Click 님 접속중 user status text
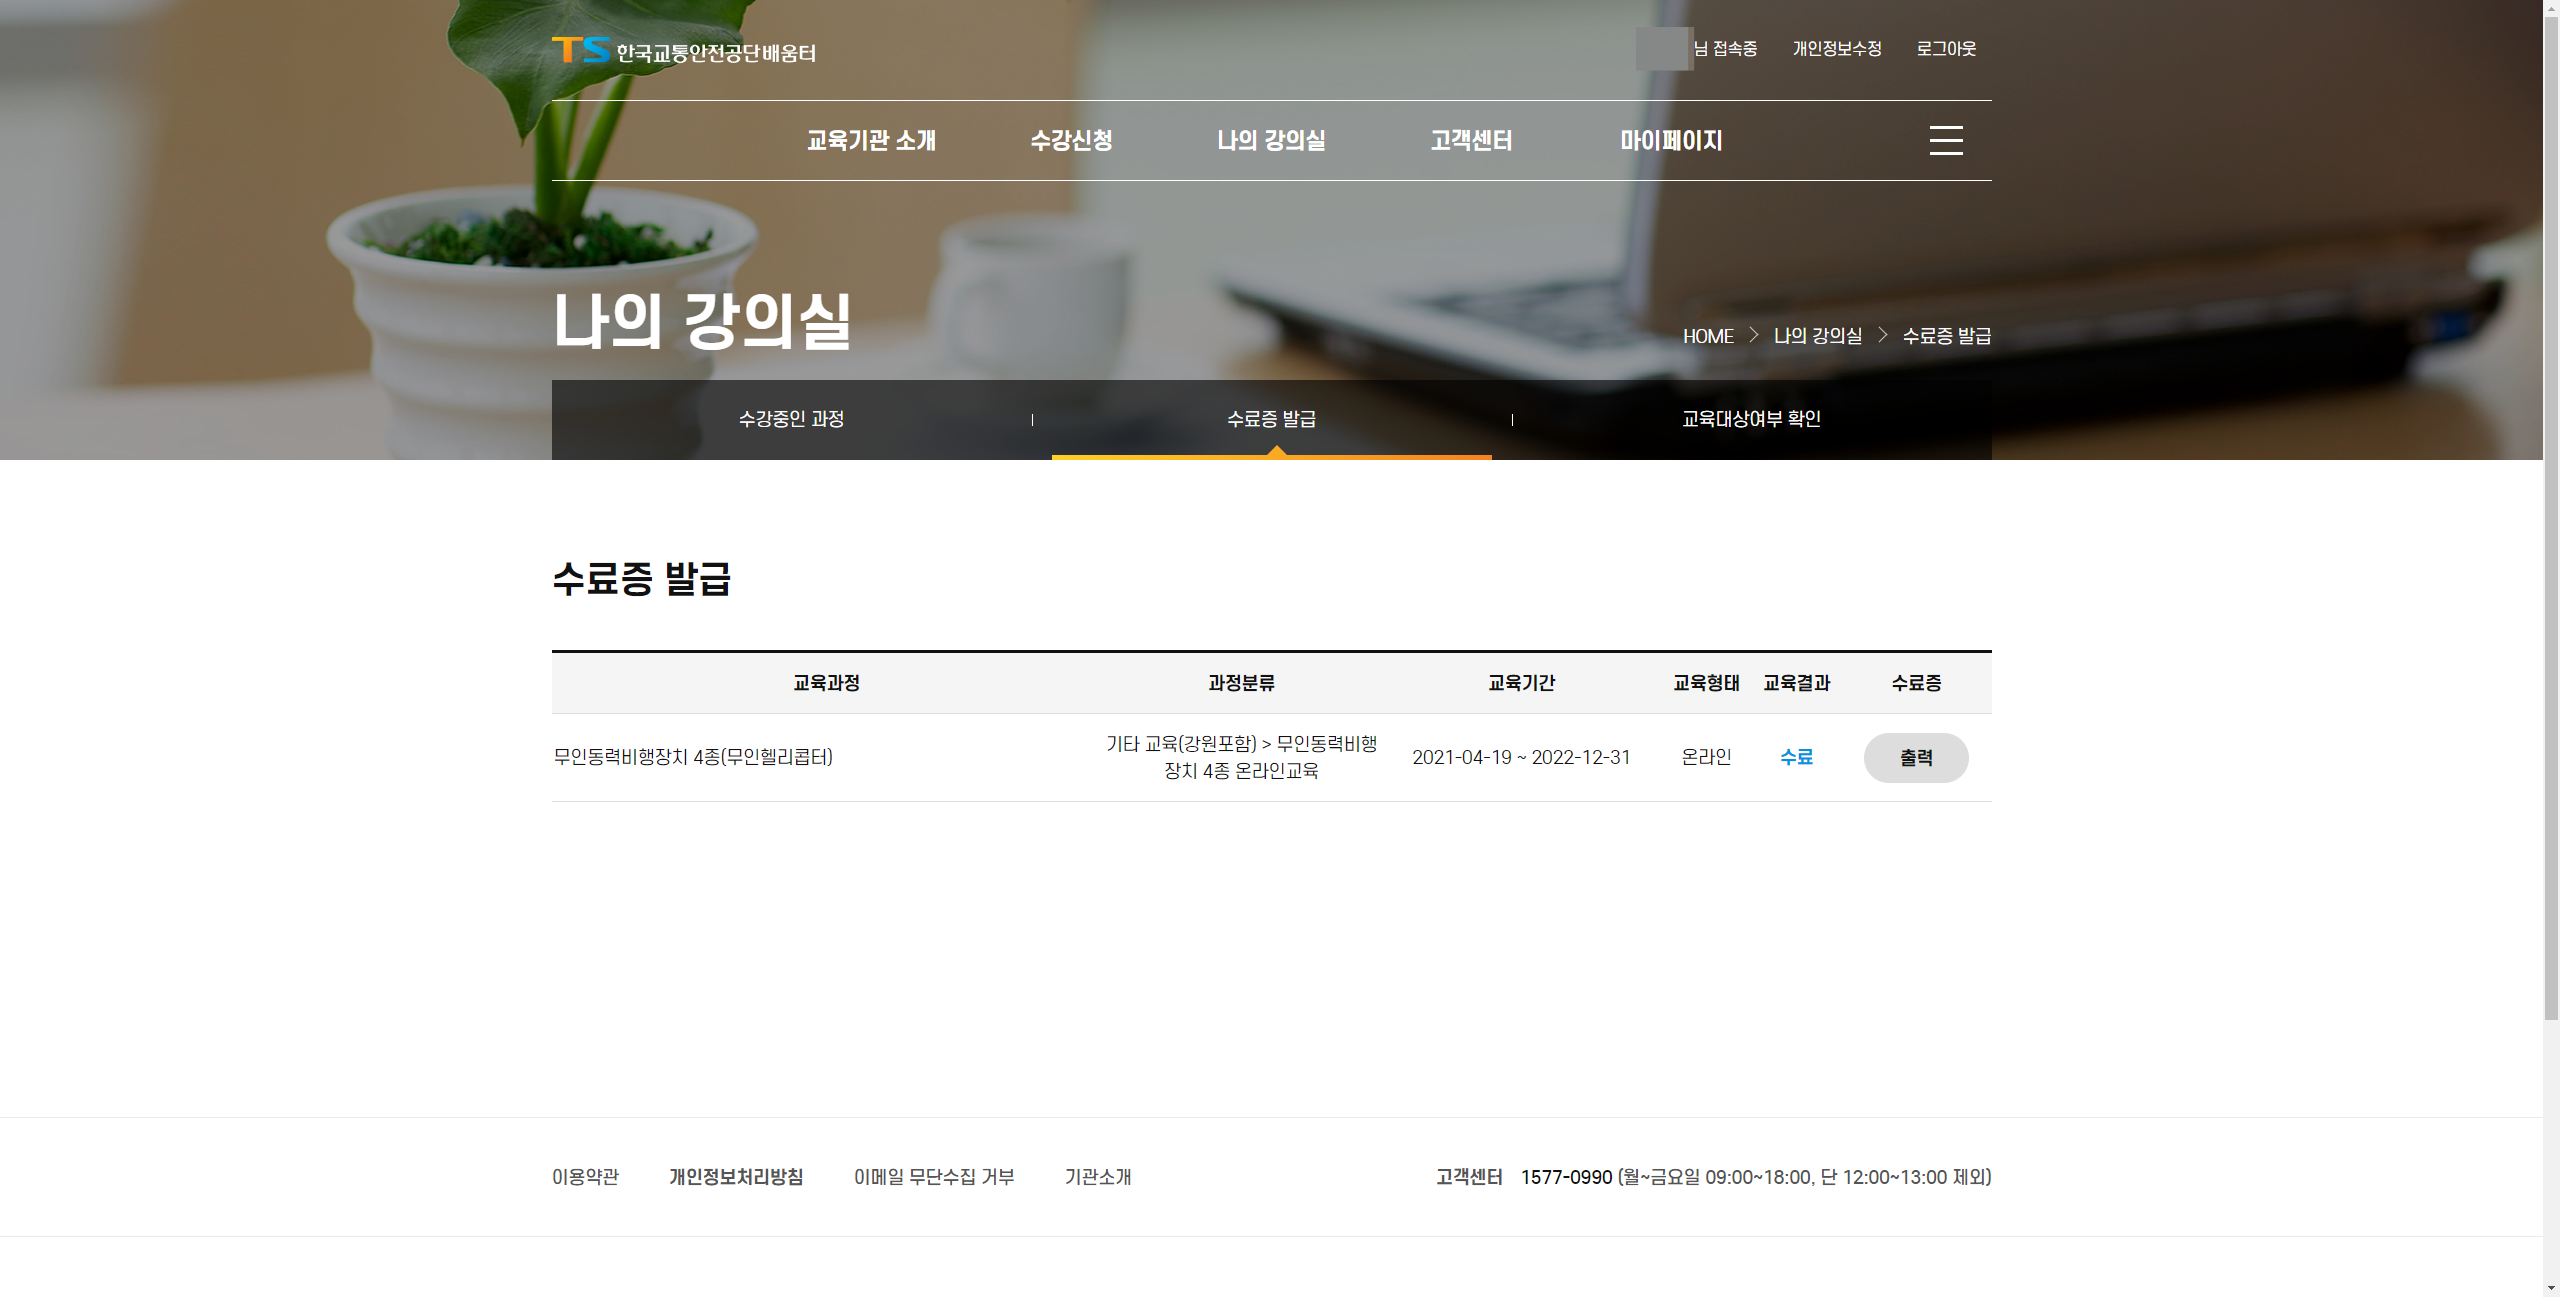The height and width of the screenshot is (1297, 2560). (1725, 48)
